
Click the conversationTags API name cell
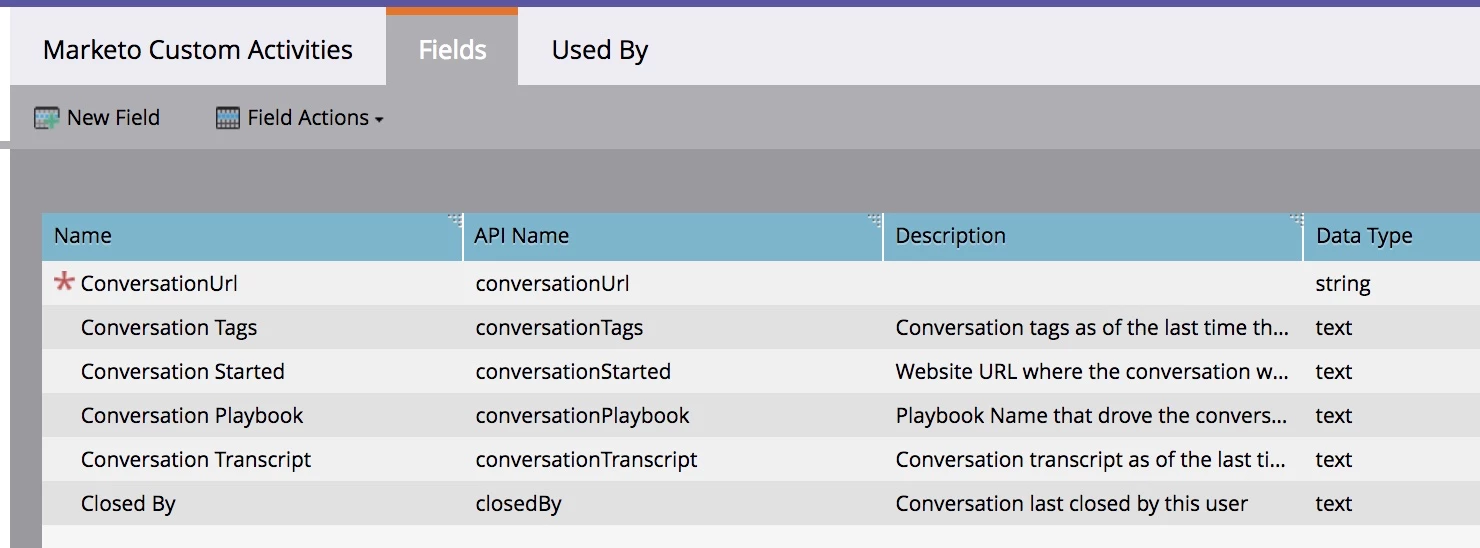[x=559, y=328]
